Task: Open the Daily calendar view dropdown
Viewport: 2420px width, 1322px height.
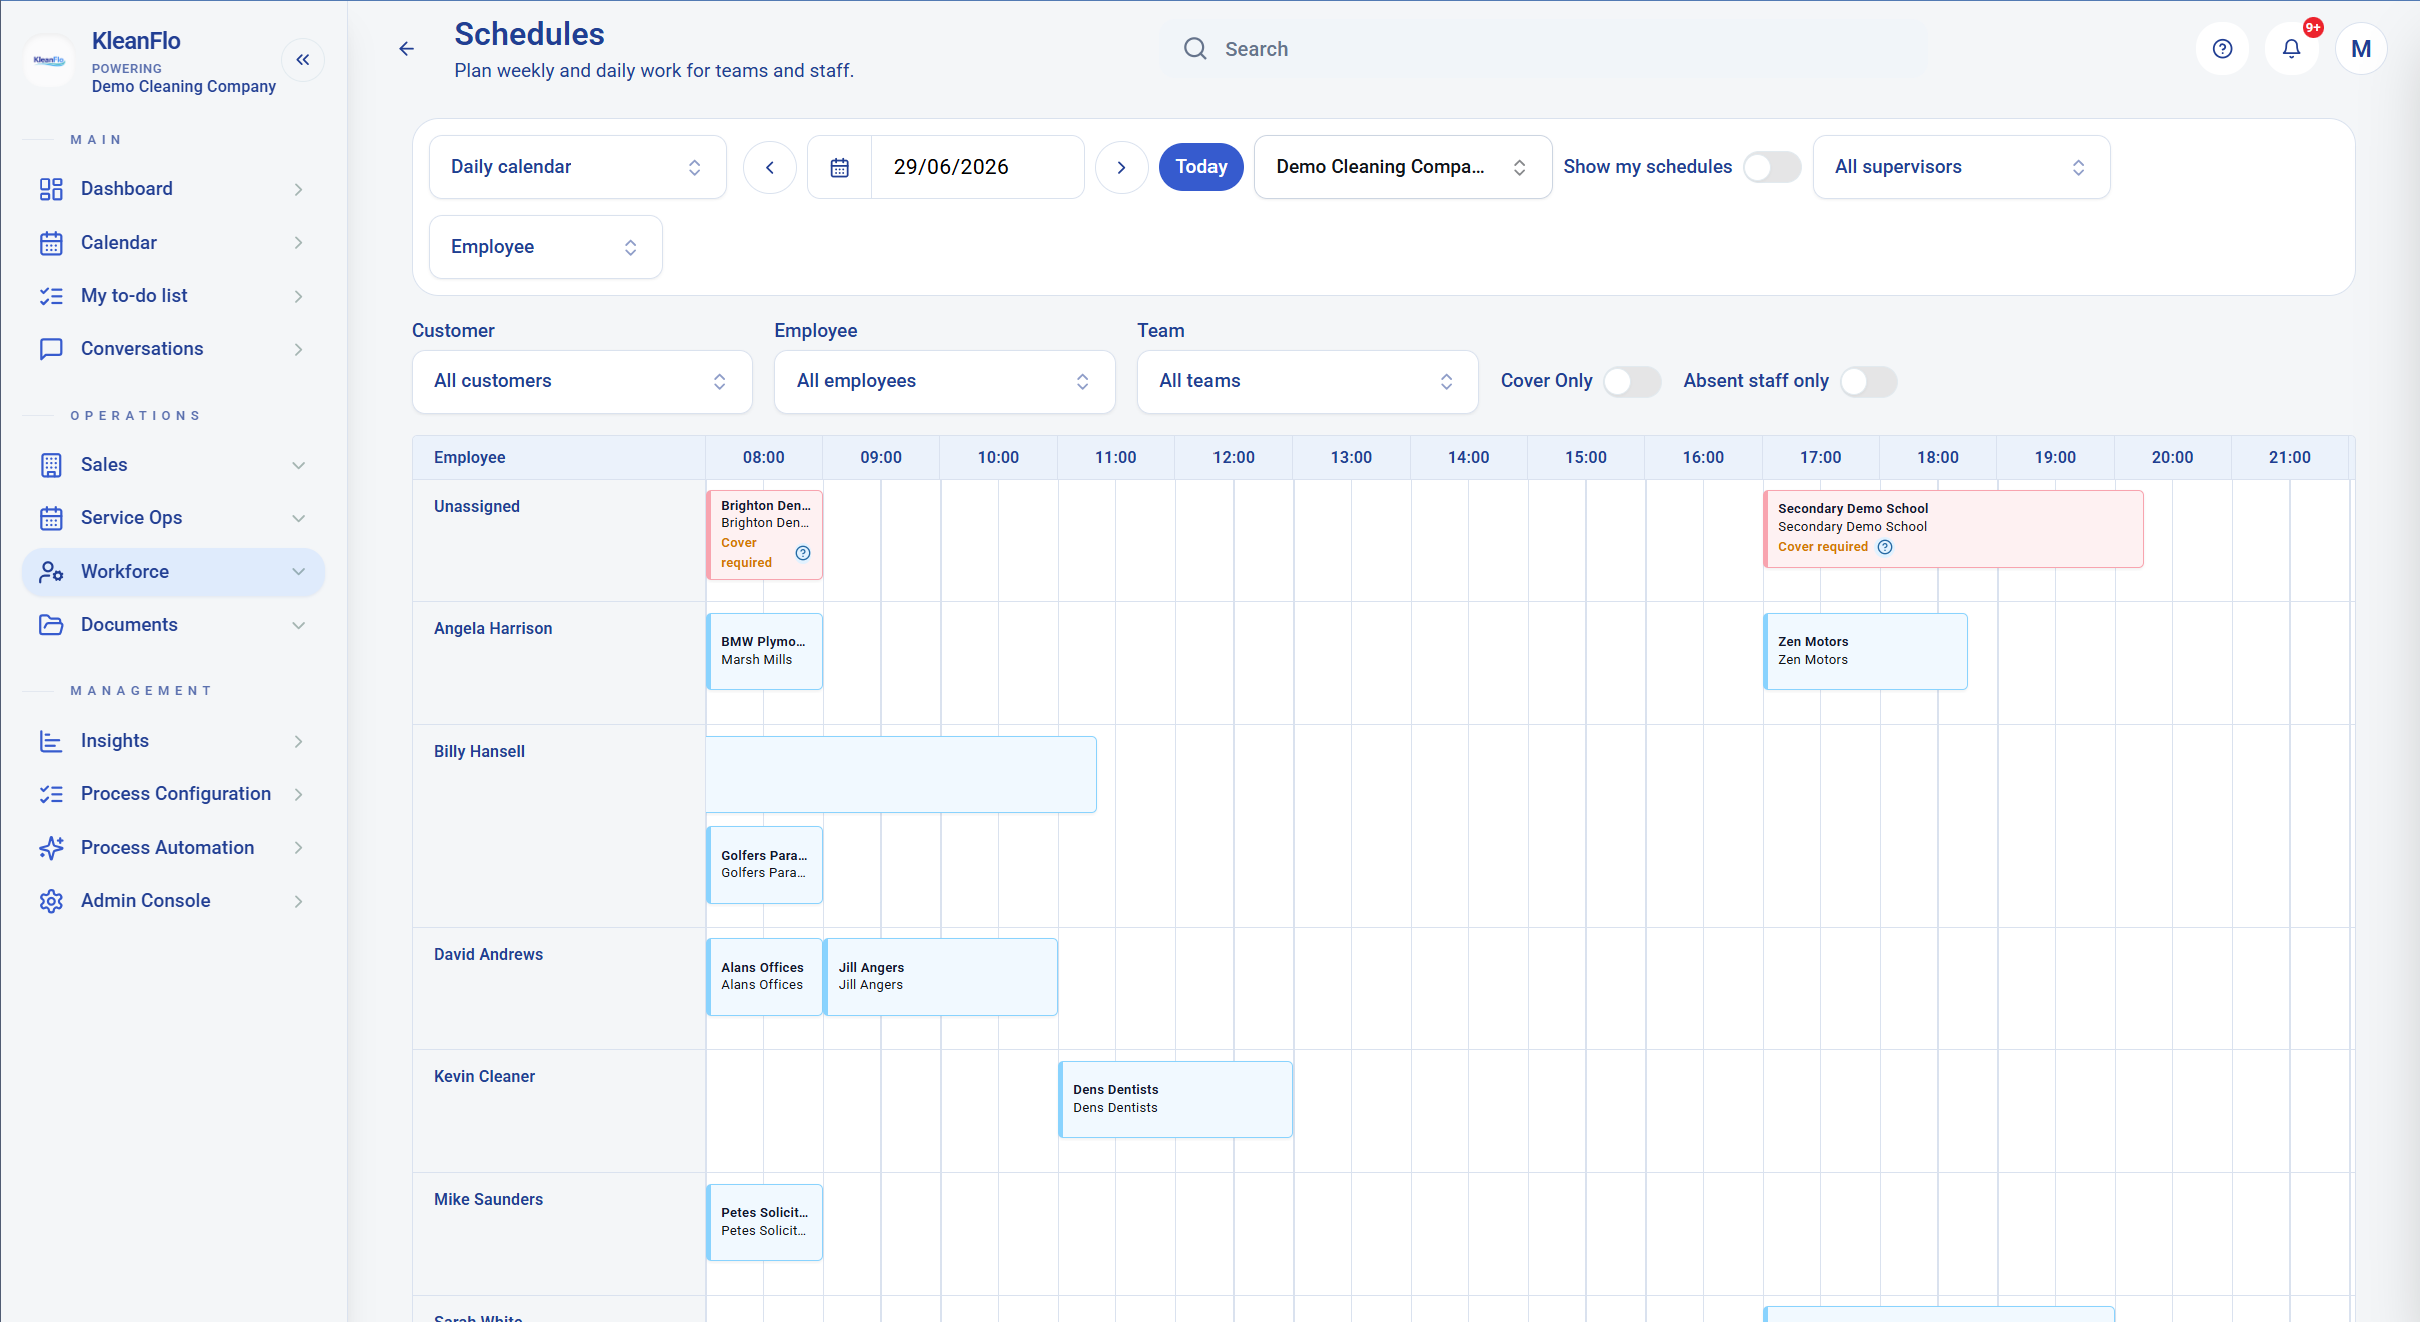Action: click(577, 167)
